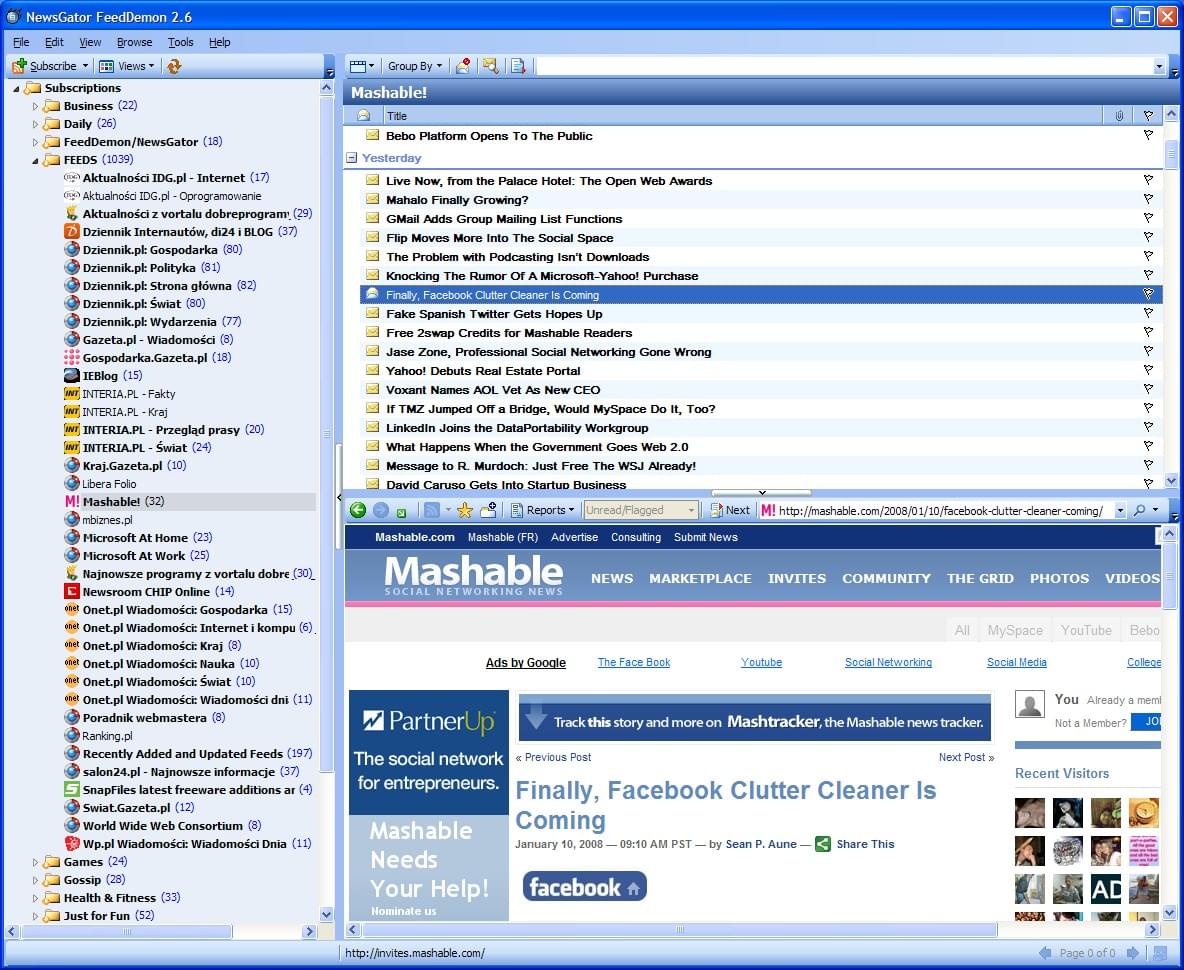Click the green Share This icon
The width and height of the screenshot is (1184, 970).
pyautogui.click(x=823, y=844)
